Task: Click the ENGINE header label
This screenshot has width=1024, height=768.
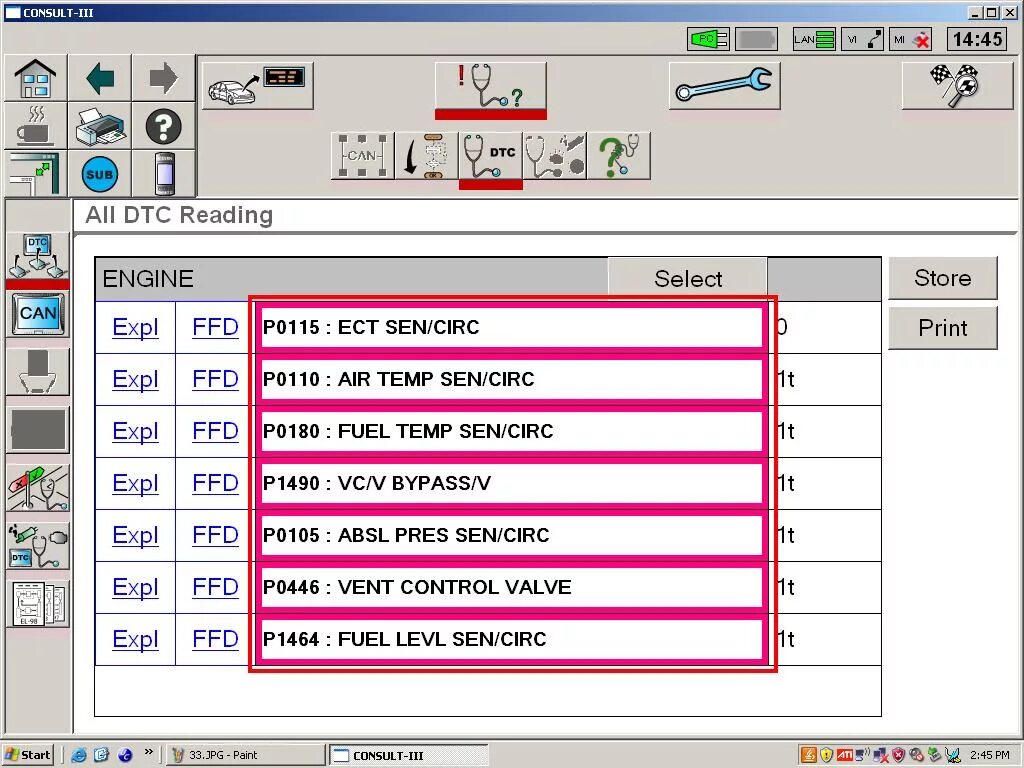Action: point(148,279)
